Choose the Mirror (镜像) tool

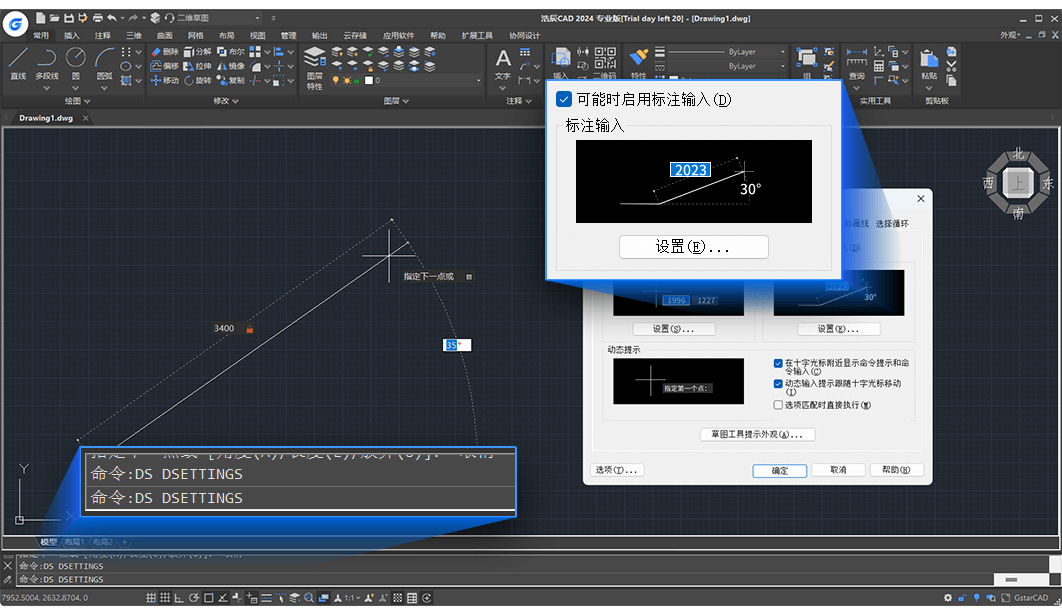point(230,66)
